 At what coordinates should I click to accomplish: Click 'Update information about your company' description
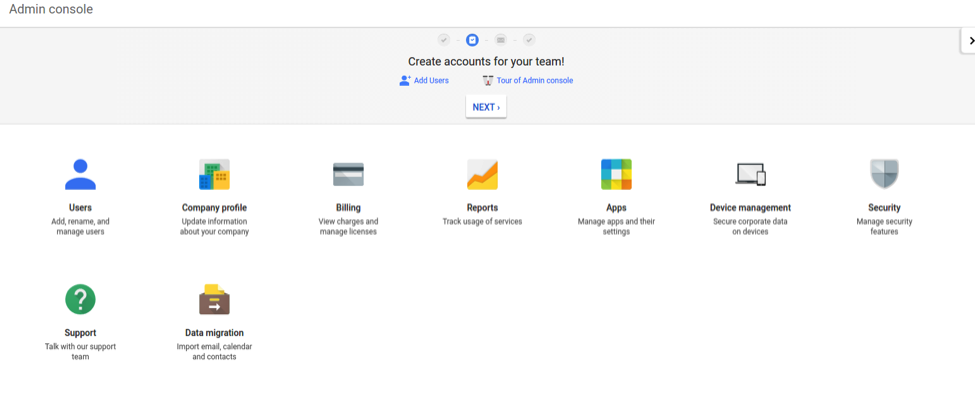tap(214, 226)
